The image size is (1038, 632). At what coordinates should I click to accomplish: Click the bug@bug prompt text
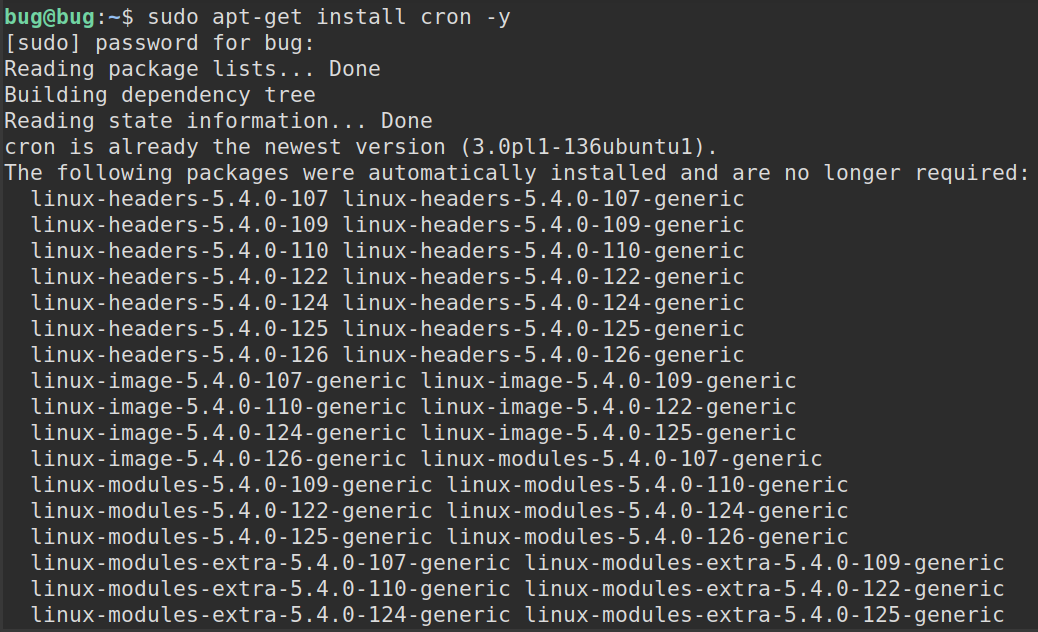pos(50,17)
